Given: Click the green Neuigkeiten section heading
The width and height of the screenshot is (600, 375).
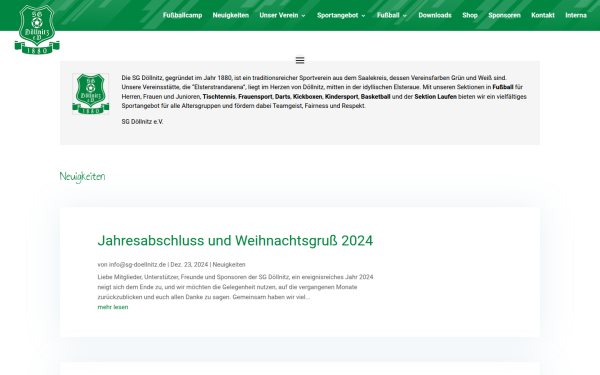Looking at the screenshot, I should click(x=82, y=176).
